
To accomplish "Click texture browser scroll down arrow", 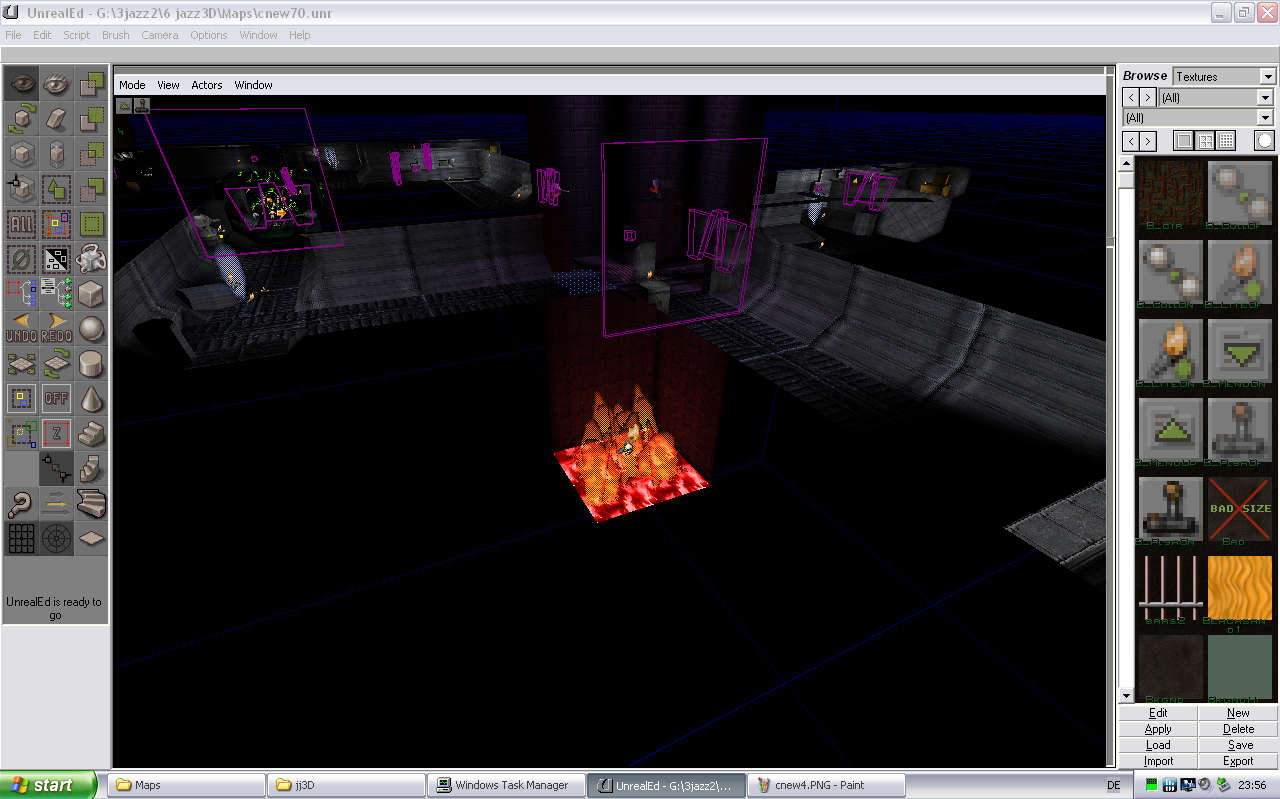I will pos(1126,696).
